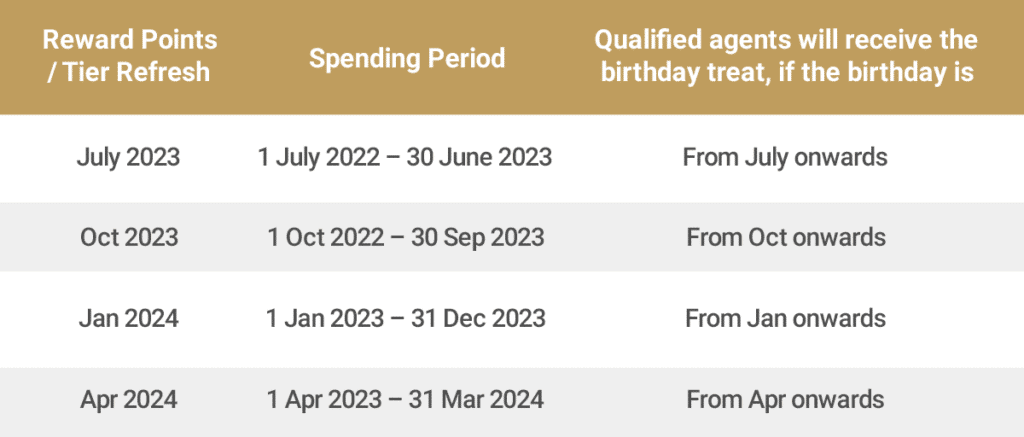Select the '1 Oct 2022' start date text

pos(325,237)
